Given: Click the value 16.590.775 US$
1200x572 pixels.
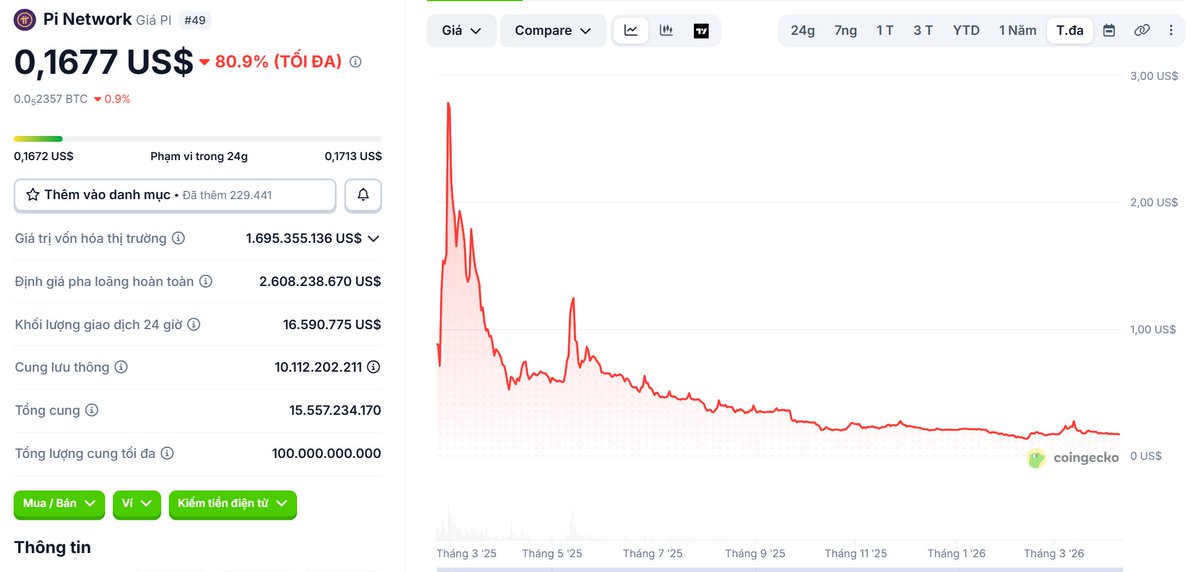Looking at the screenshot, I should tap(332, 325).
